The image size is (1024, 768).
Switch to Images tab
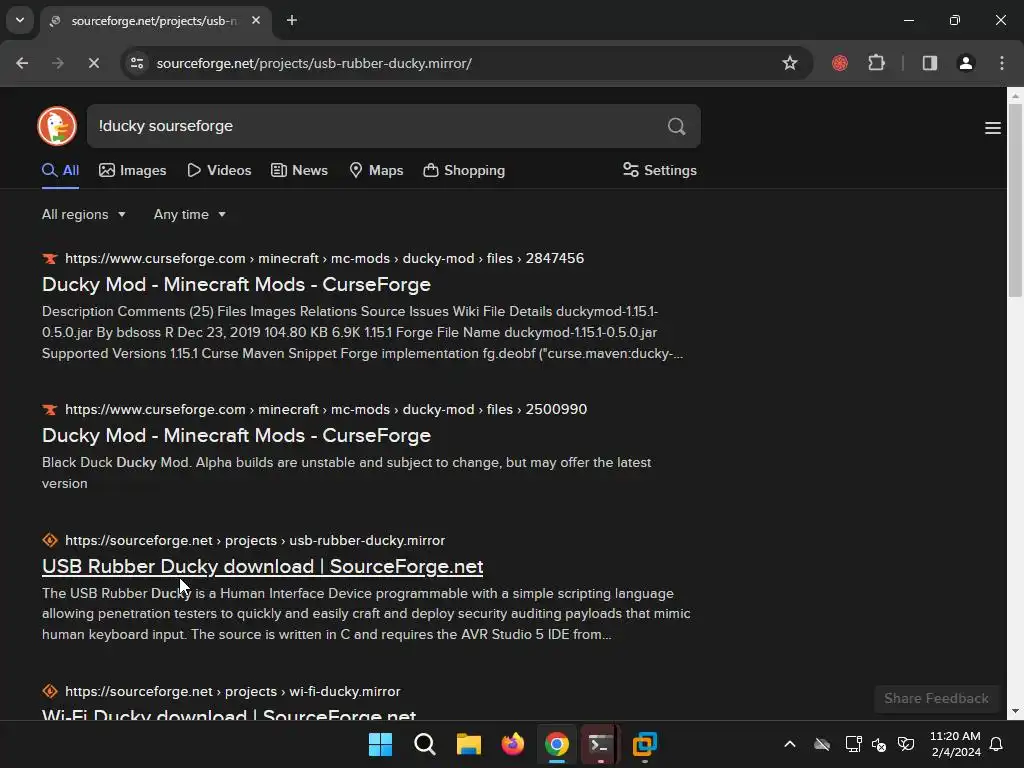133,170
